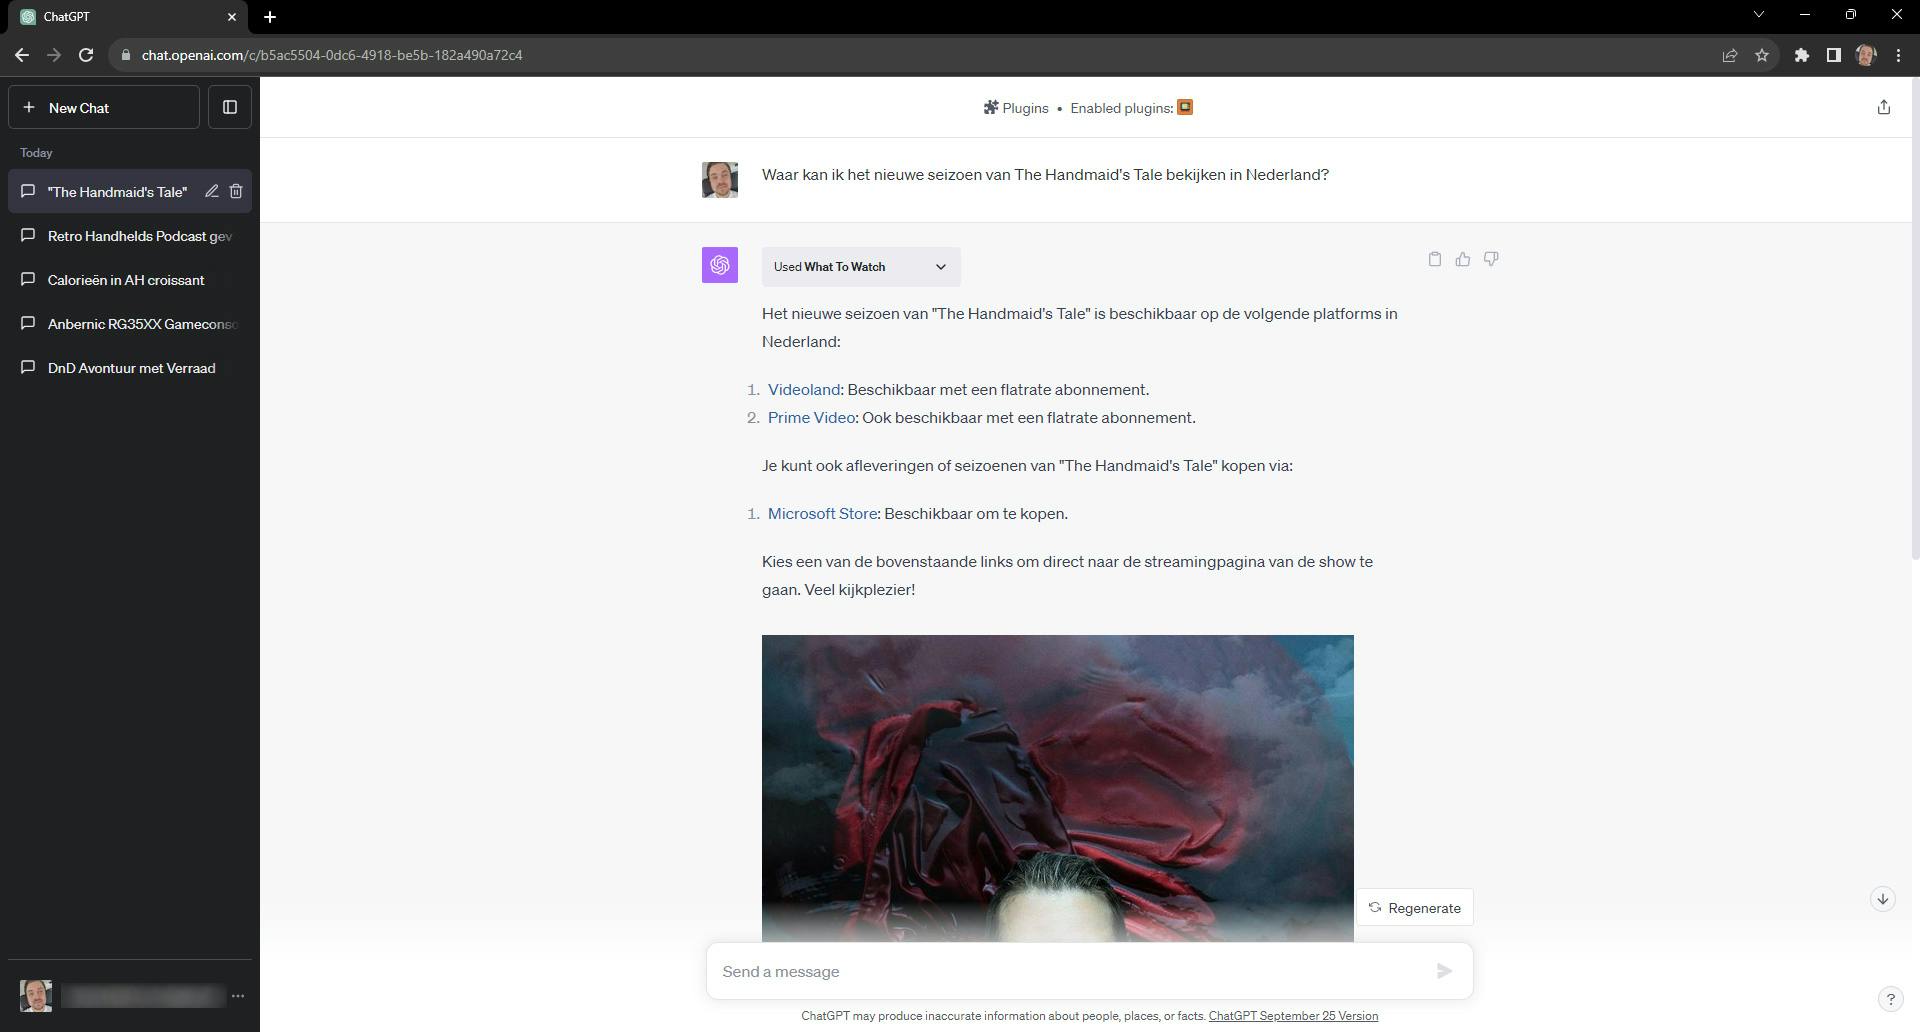Screen dimensions: 1920x1032
Task: Open the Calorieën in AH croissant chat
Action: point(130,280)
